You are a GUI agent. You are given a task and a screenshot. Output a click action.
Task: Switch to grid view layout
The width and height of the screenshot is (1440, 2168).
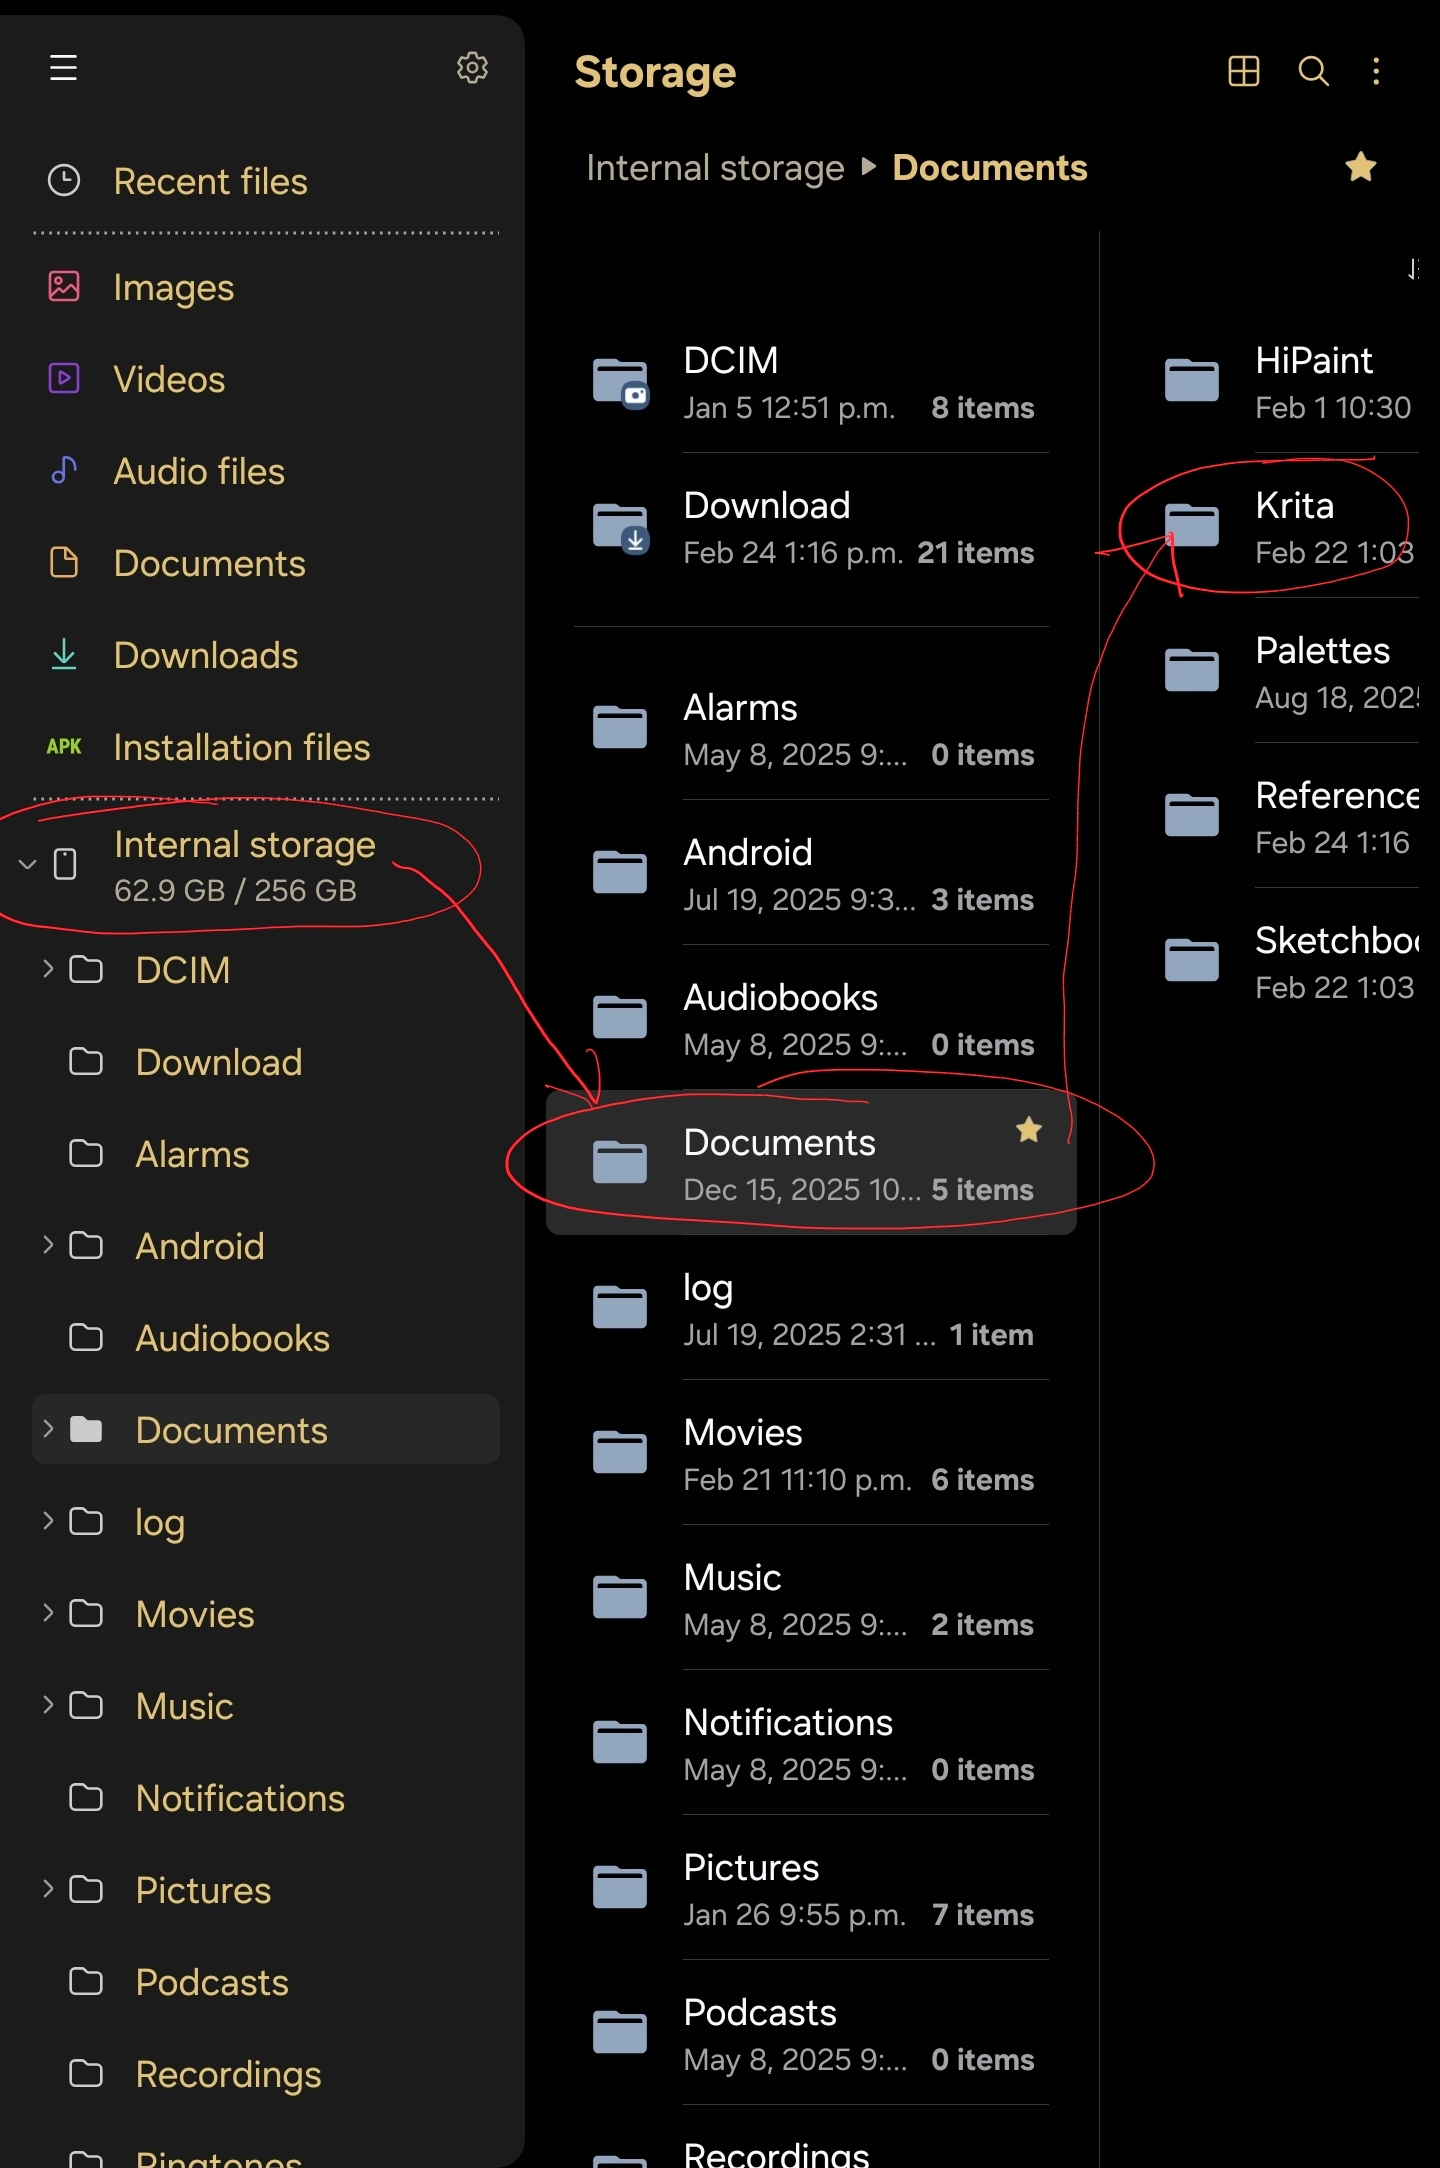1243,71
